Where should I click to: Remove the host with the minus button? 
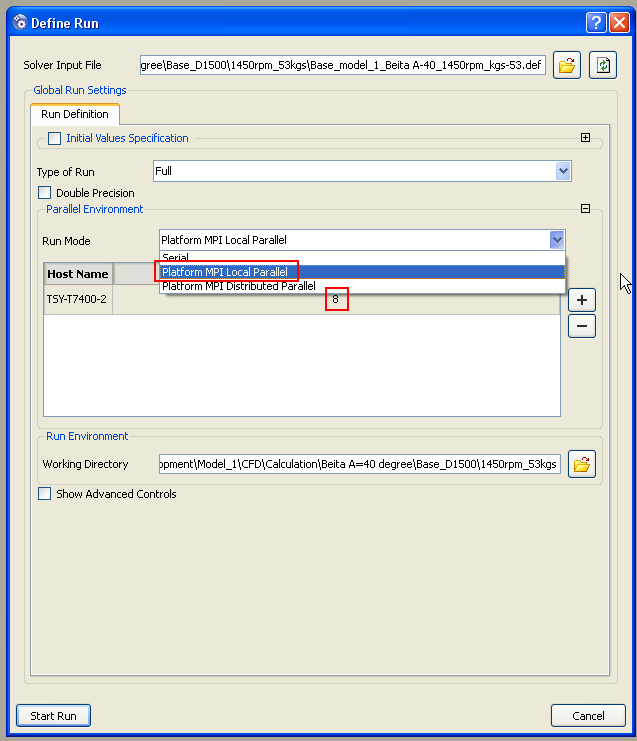581,326
